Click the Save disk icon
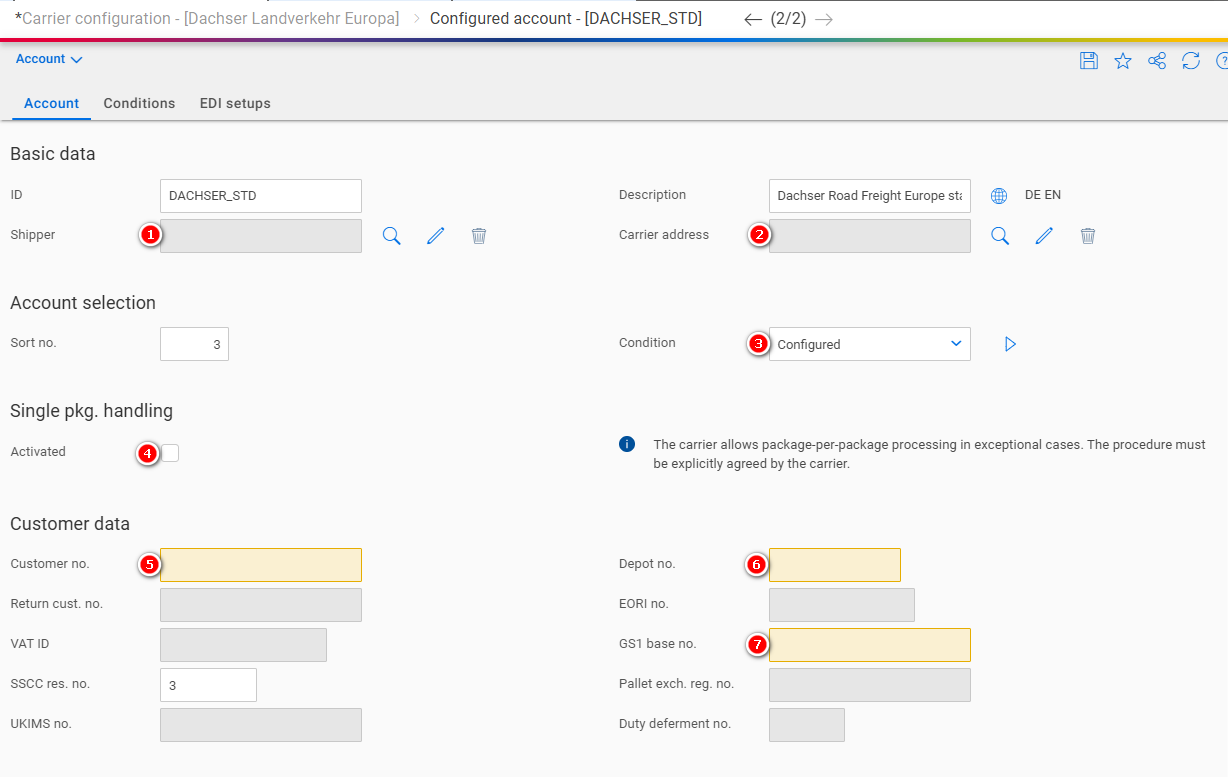 click(1089, 61)
